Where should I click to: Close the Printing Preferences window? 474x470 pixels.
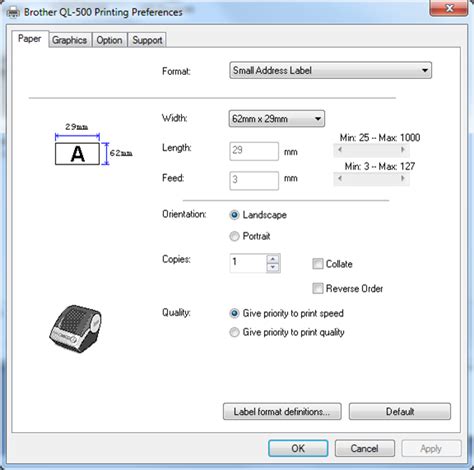click(x=449, y=8)
